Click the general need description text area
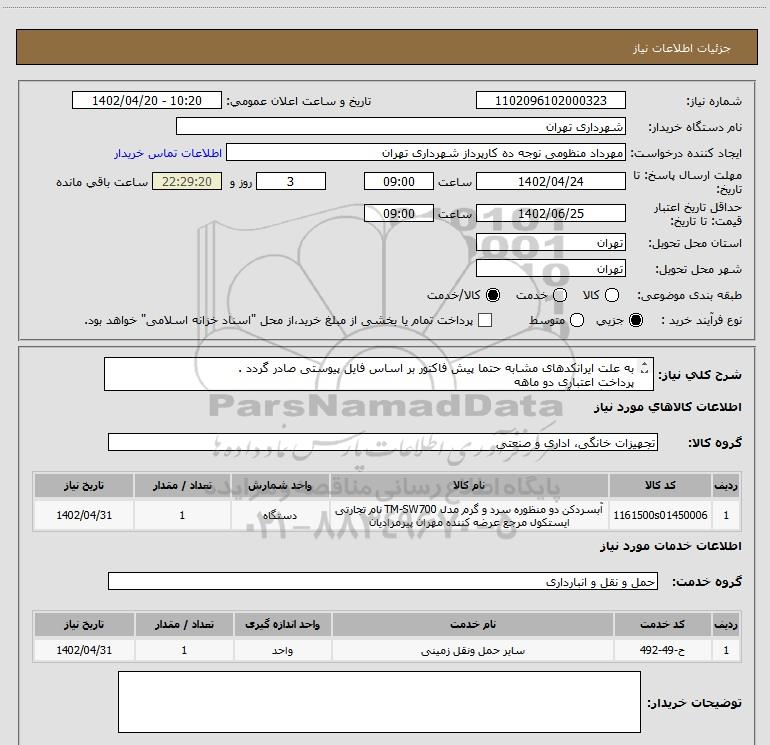770x745 pixels. 379,374
